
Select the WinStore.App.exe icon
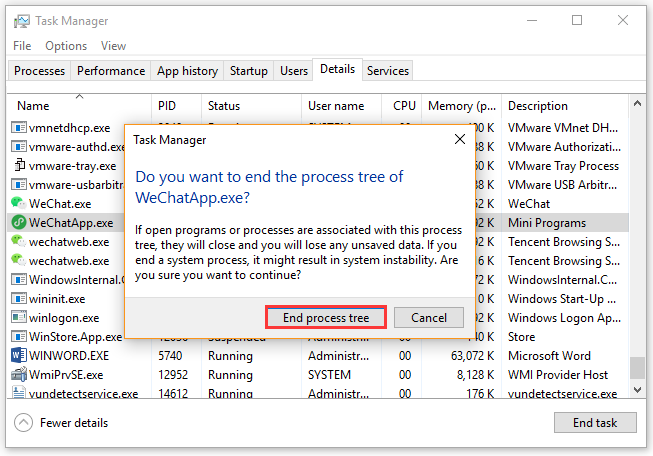click(18, 337)
